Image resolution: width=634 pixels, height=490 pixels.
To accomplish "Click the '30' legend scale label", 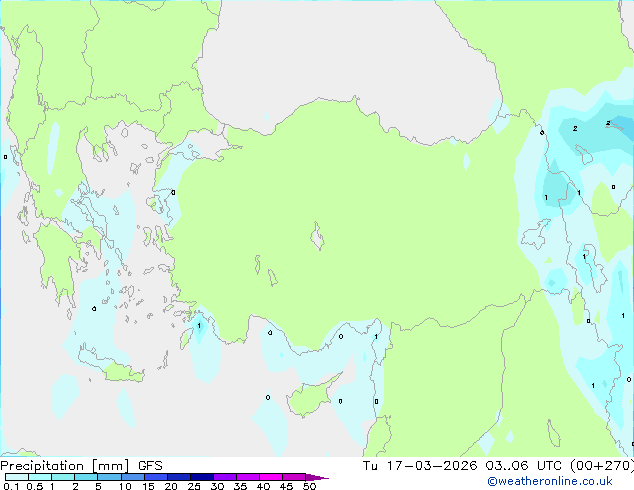I will (x=217, y=486).
